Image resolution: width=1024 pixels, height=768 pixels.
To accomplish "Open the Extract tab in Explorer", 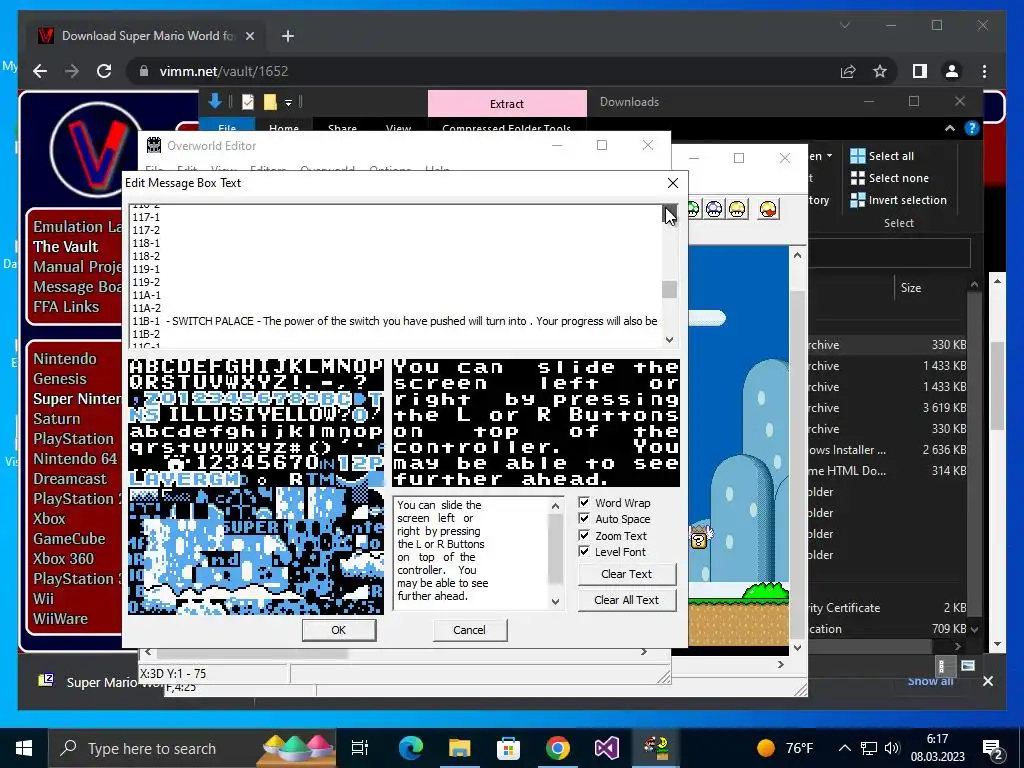I will tap(507, 104).
